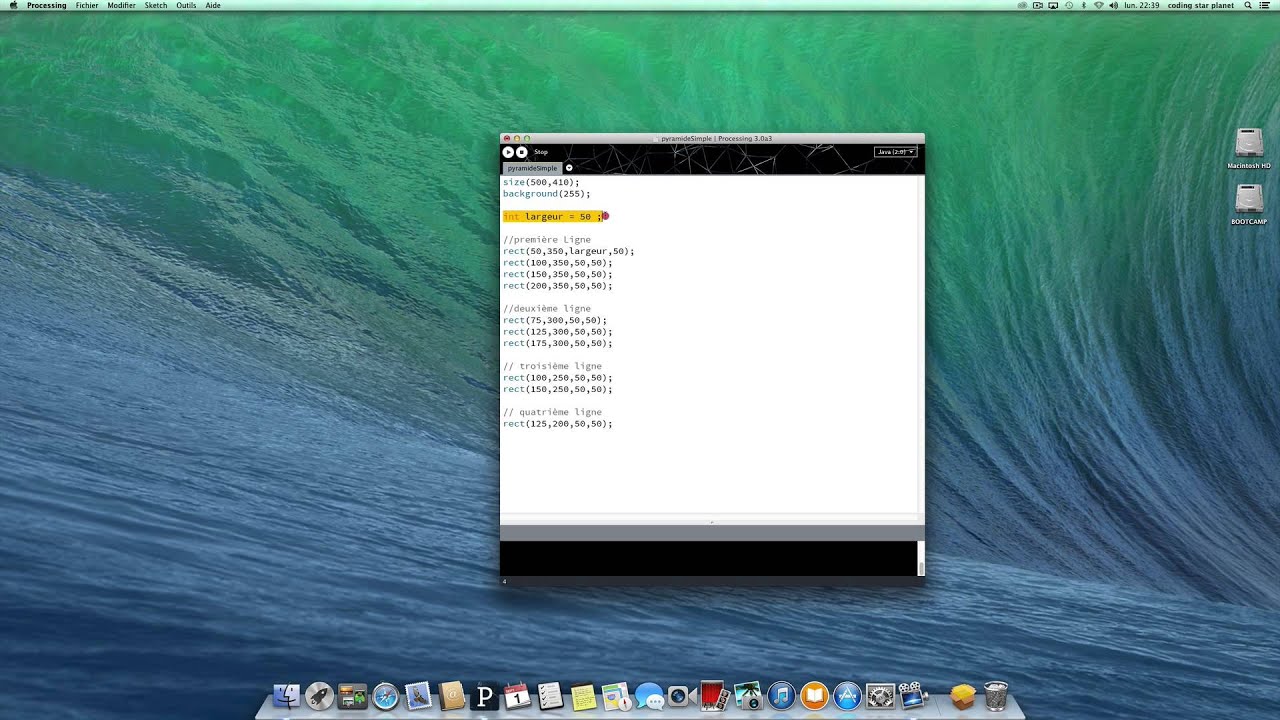1280x720 pixels.
Task: Open Messages from the dock
Action: coord(649,696)
